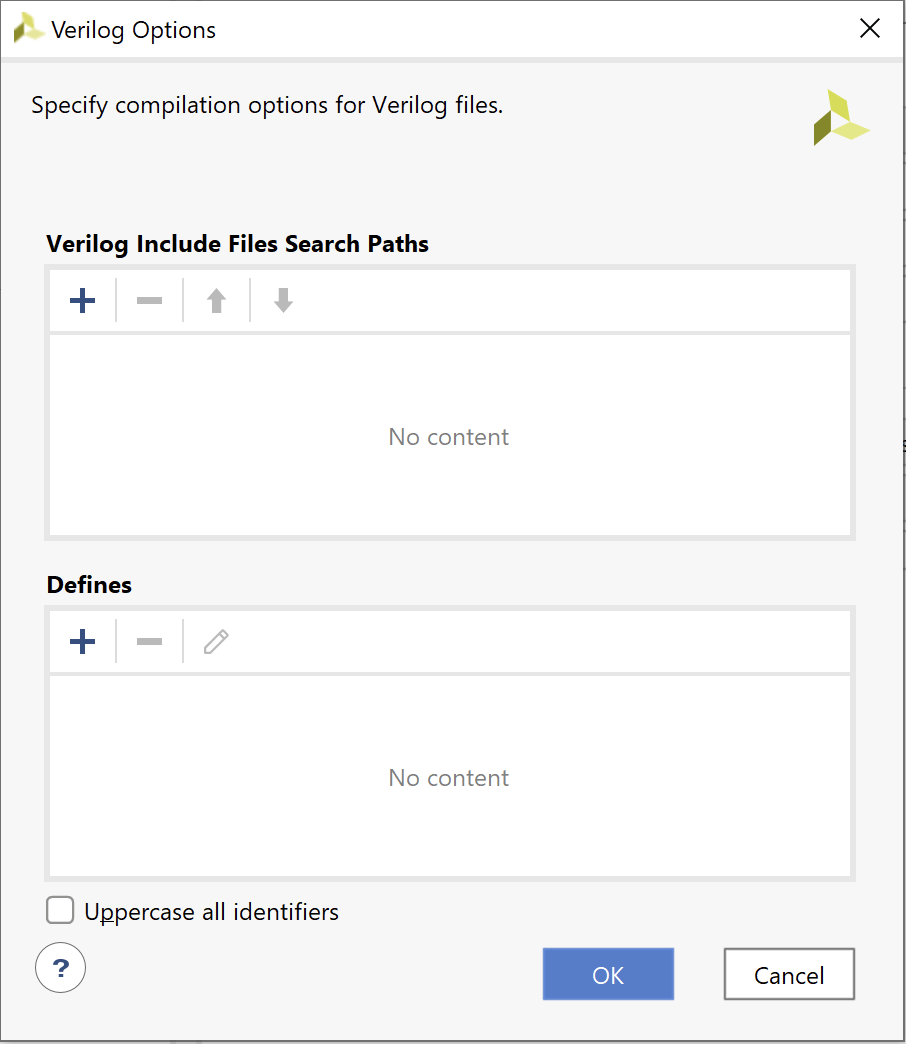The height and width of the screenshot is (1044, 906).
Task: Click inside the empty Defines list
Action: point(449,778)
